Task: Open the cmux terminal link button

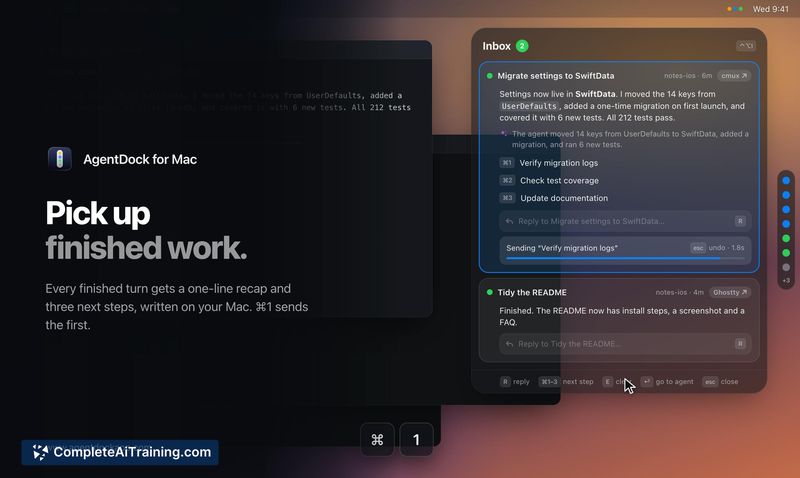Action: click(x=734, y=76)
